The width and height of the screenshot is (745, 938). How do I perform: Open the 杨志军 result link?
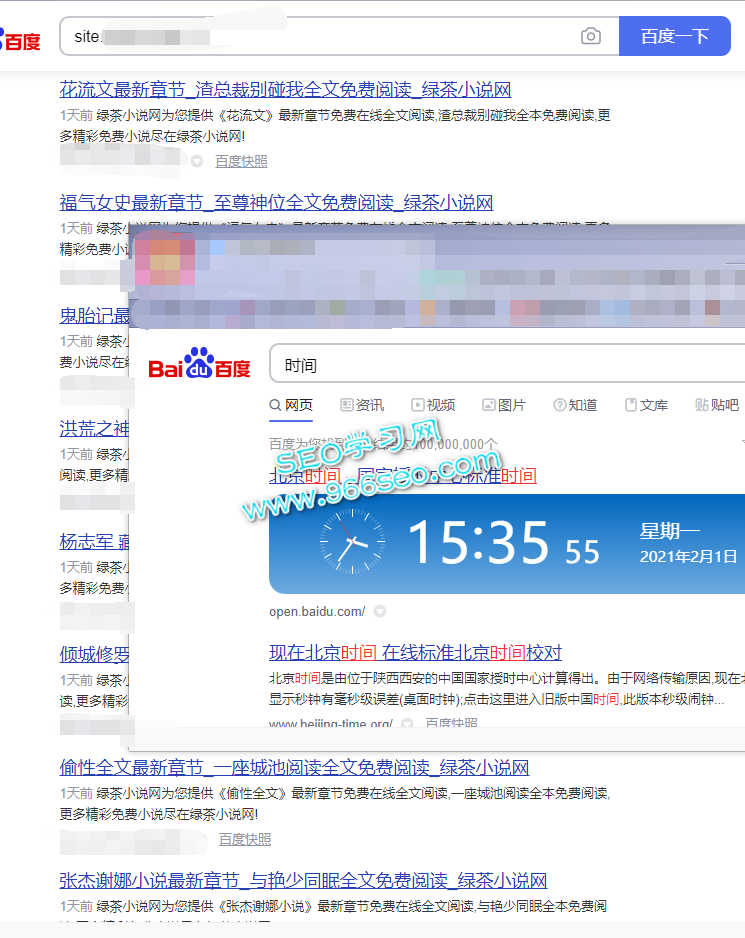pos(94,542)
